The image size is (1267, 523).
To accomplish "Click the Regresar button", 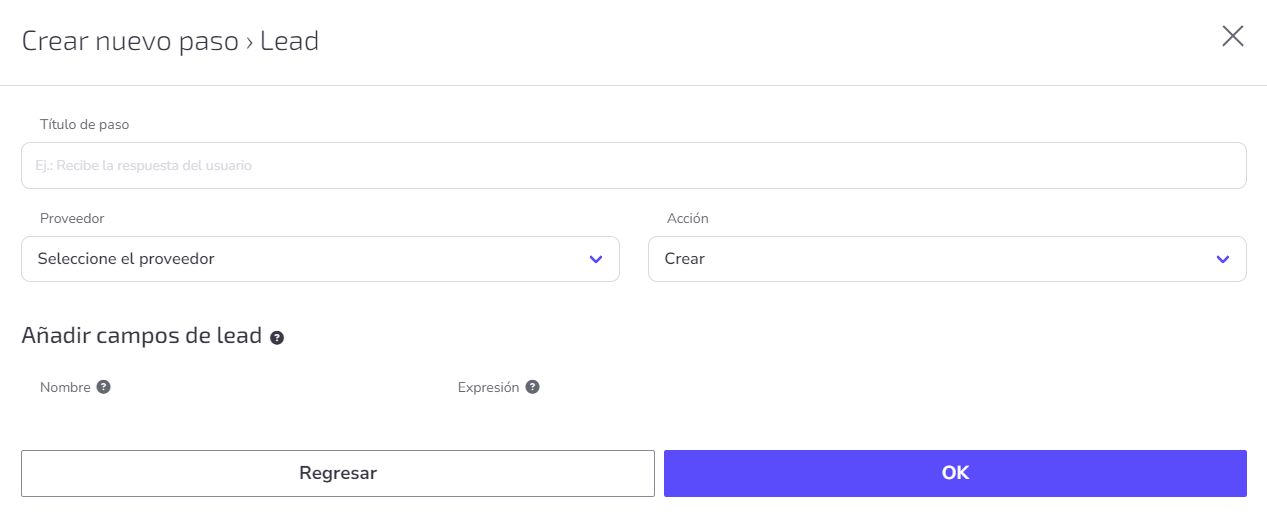I will coord(338,473).
